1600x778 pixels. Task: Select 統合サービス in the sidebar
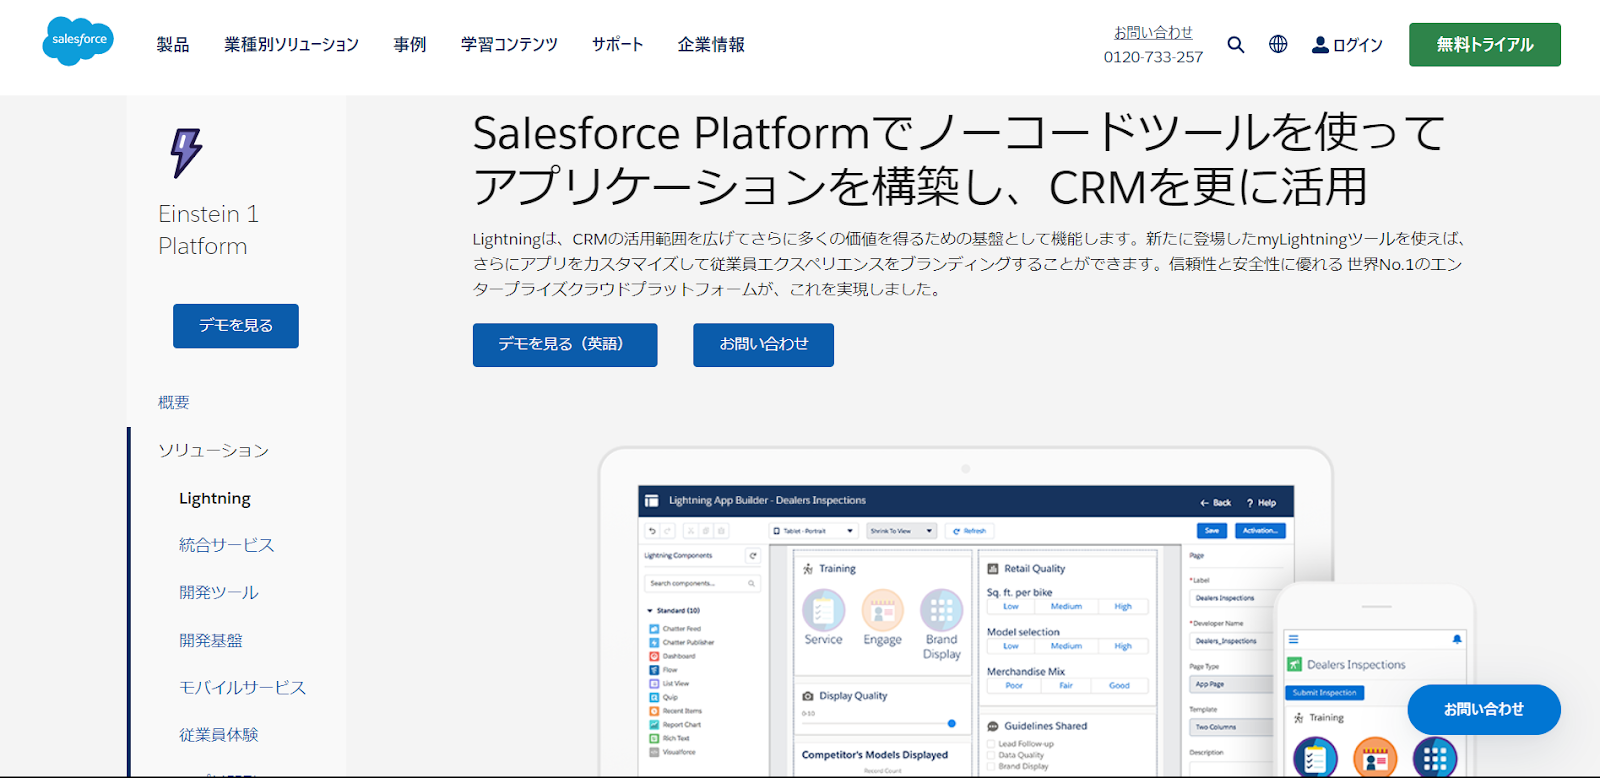(x=226, y=545)
